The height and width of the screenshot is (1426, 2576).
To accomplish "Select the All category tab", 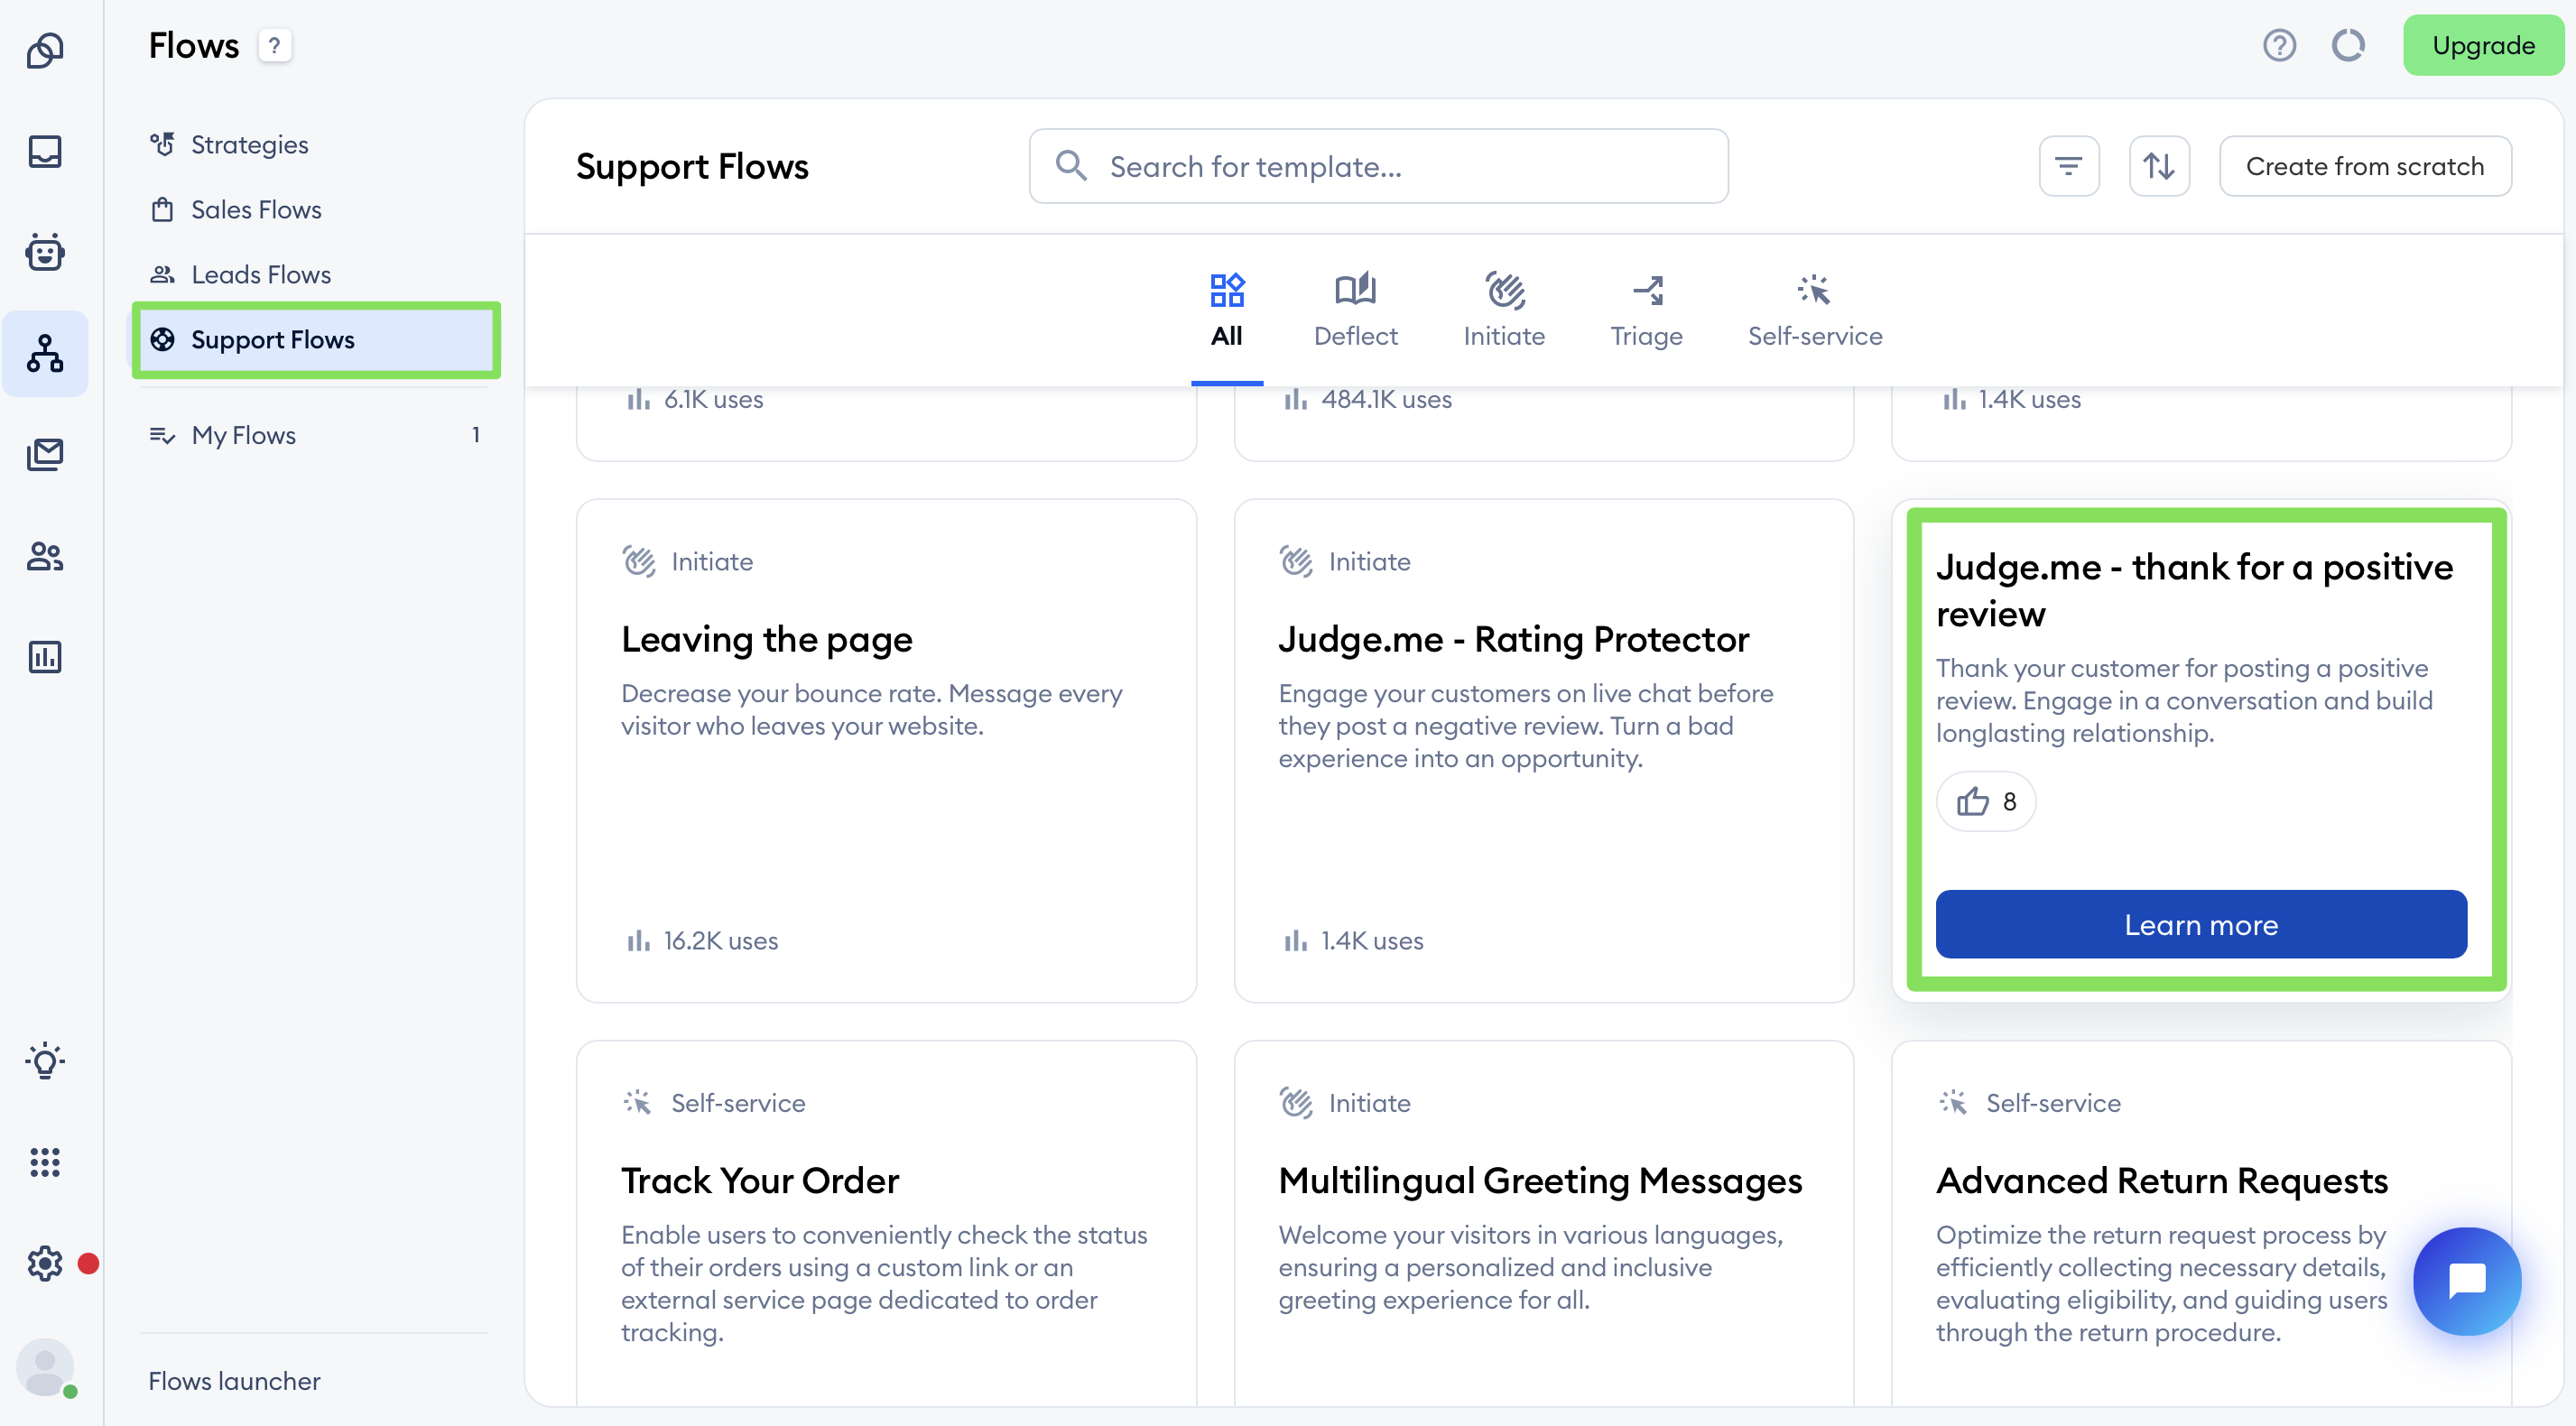I will (1226, 311).
